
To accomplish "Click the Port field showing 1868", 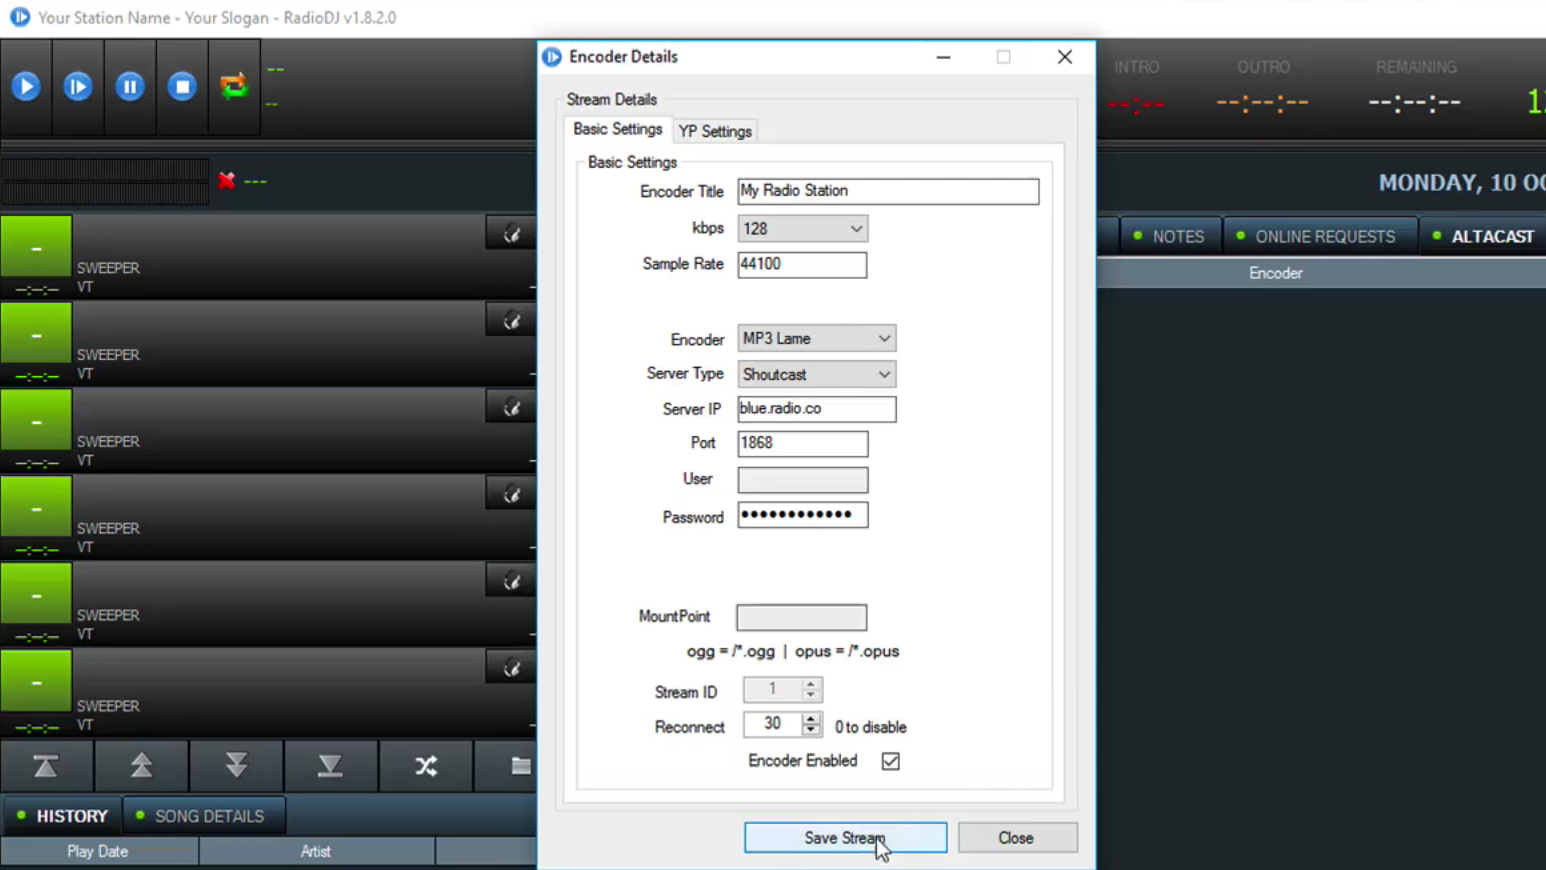I will (x=802, y=444).
